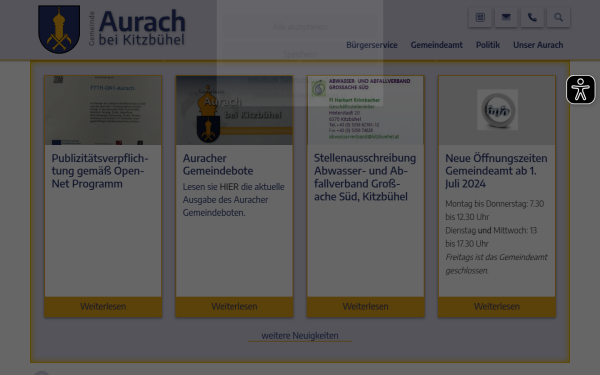Viewport: 600px width, 375px height.
Task: Click the phone icon in header
Action: click(532, 17)
